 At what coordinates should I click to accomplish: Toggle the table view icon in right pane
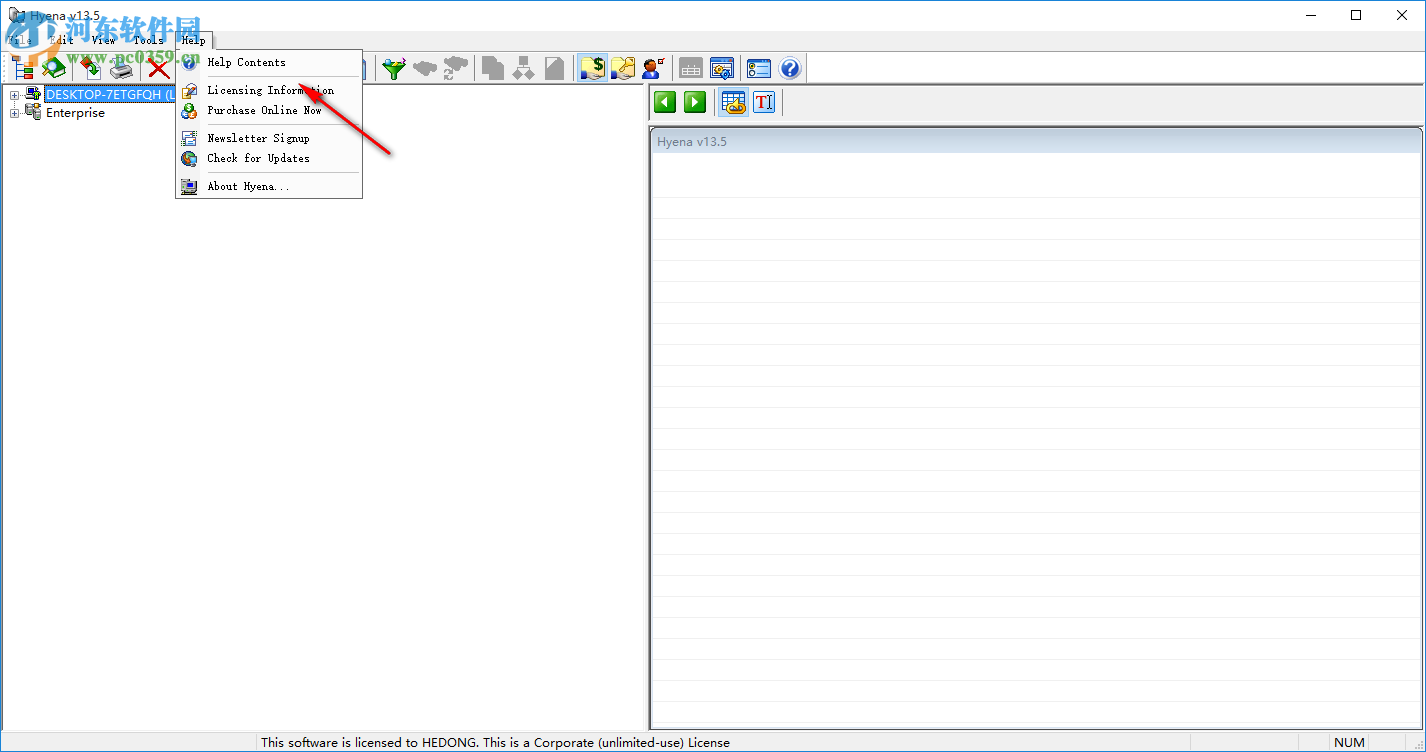(x=734, y=102)
